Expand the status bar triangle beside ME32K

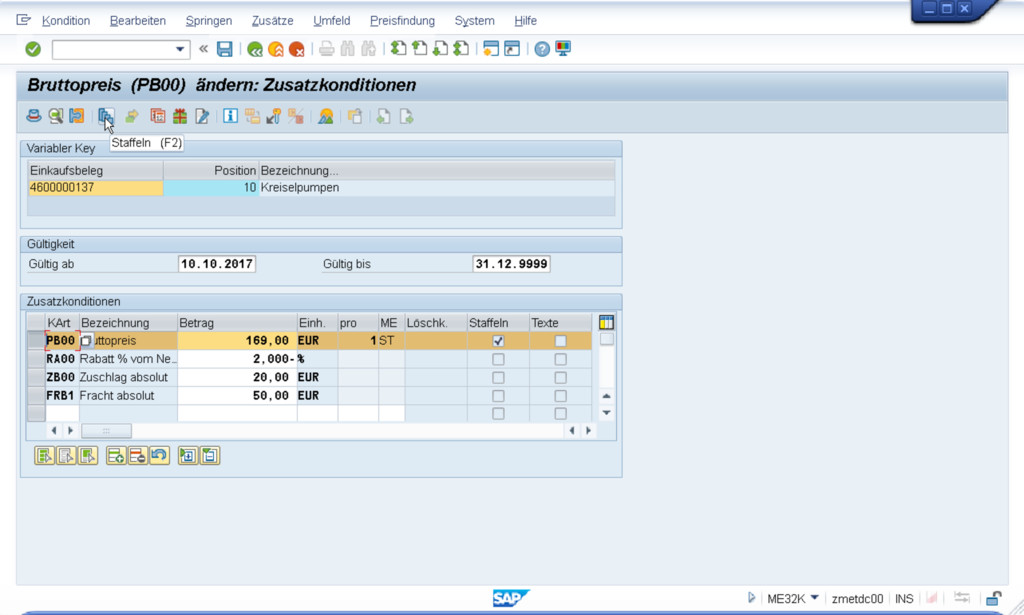[752, 598]
